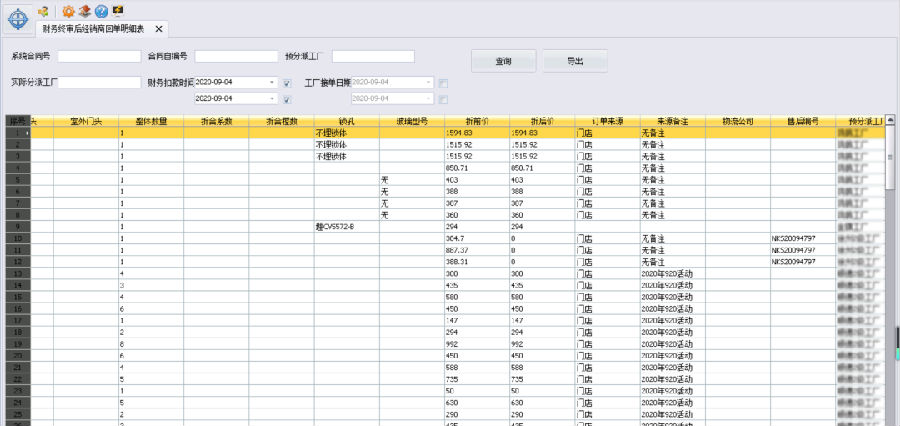
Task: Close the 财务终审后经销商回单明细表 tab
Action: (159, 29)
